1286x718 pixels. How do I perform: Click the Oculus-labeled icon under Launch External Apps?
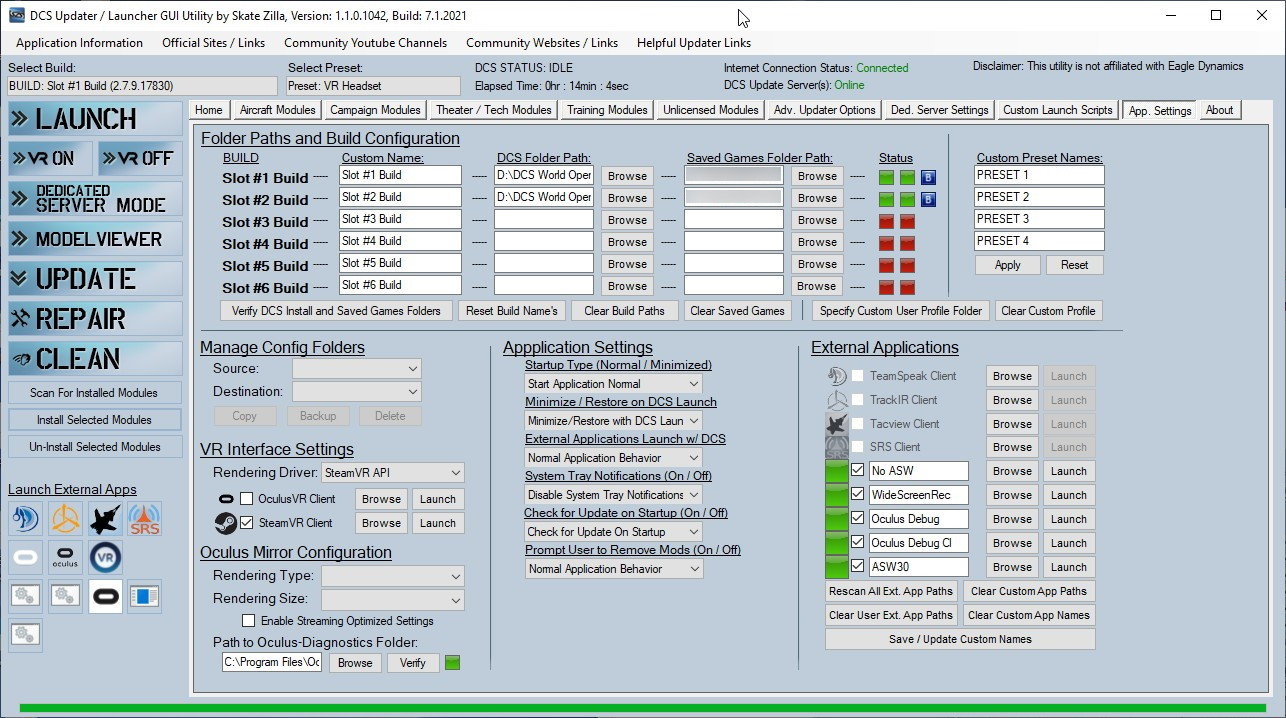pyautogui.click(x=65, y=557)
